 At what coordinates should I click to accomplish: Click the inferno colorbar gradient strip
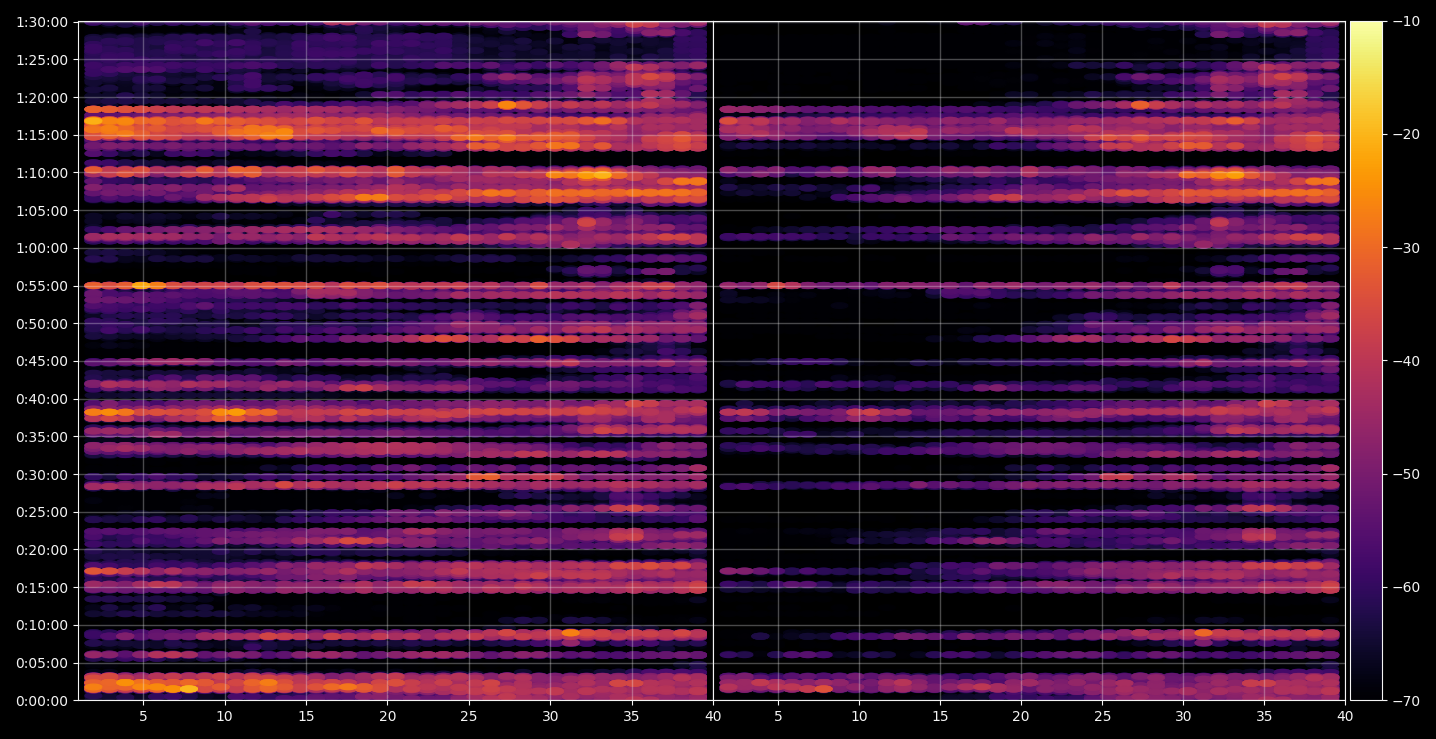[1366, 361]
